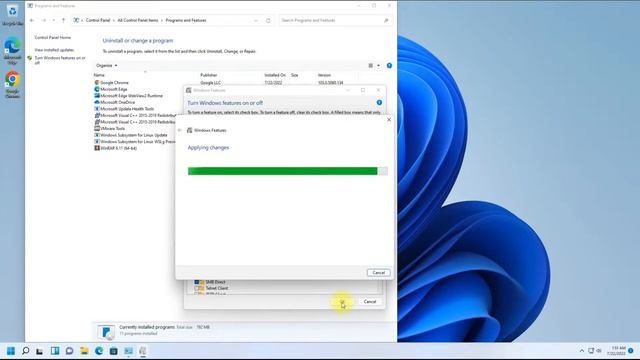Click the change view icon in toolbar

tap(371, 65)
